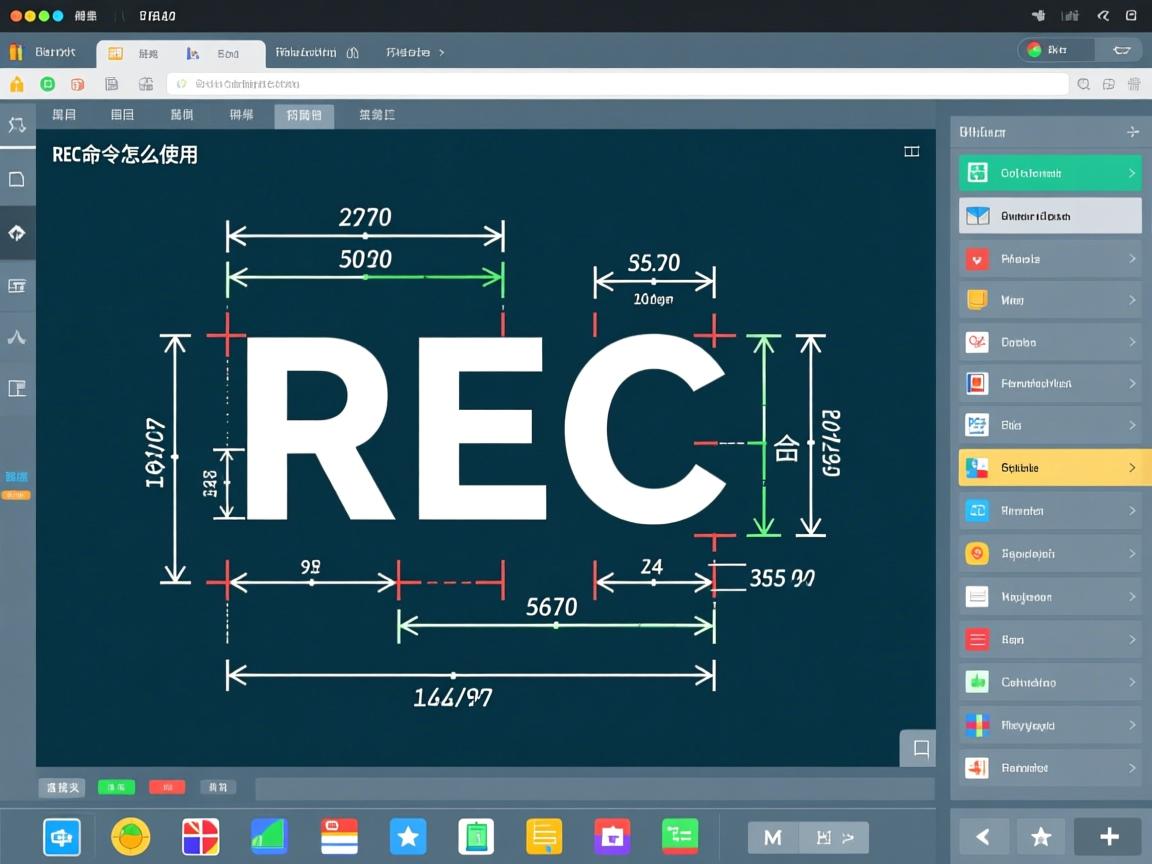Screen dimensions: 1152x864
Task: Click the home icon below the browser tabs
Action: (16, 84)
